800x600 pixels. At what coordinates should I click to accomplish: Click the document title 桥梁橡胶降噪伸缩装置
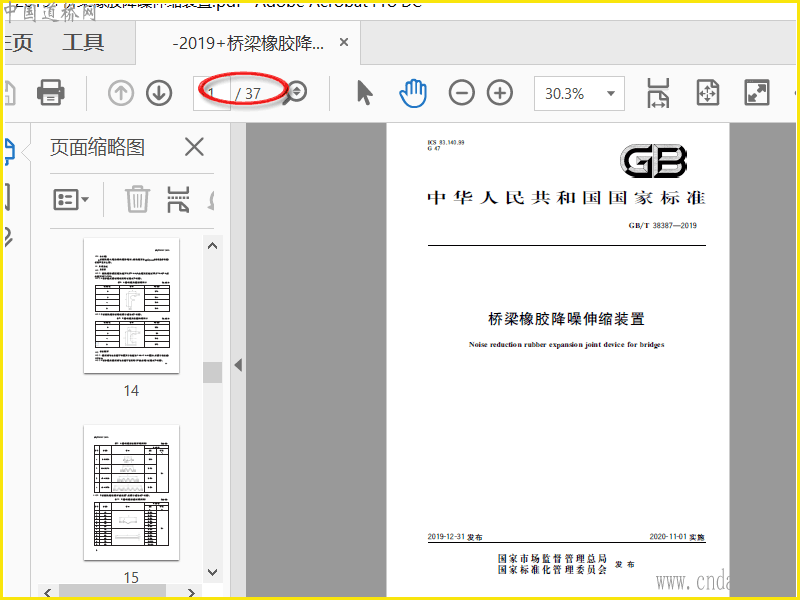(x=566, y=319)
